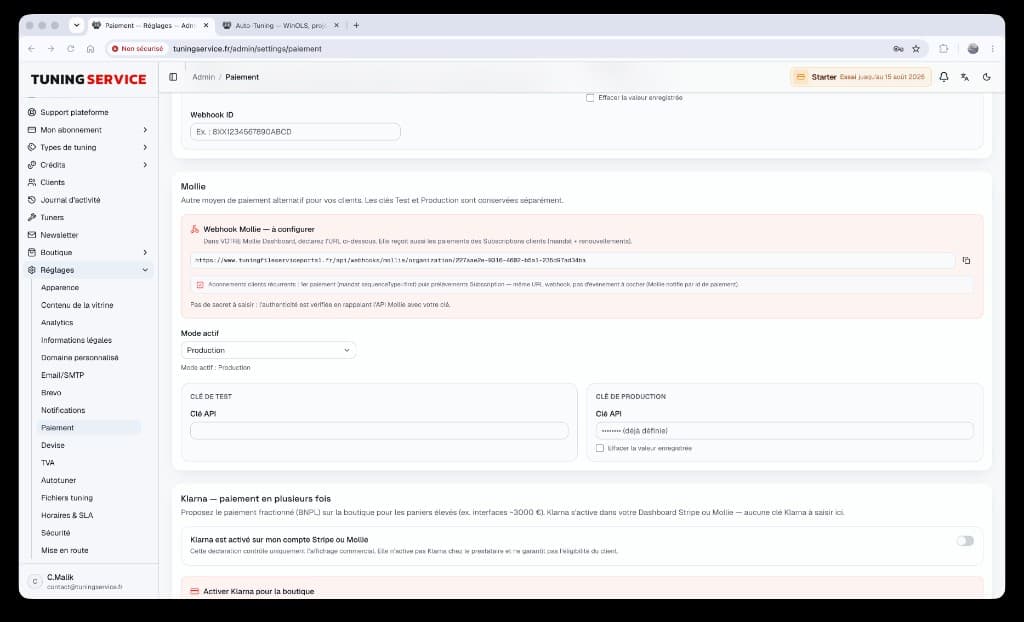Open Autotuner settings page

click(59, 480)
